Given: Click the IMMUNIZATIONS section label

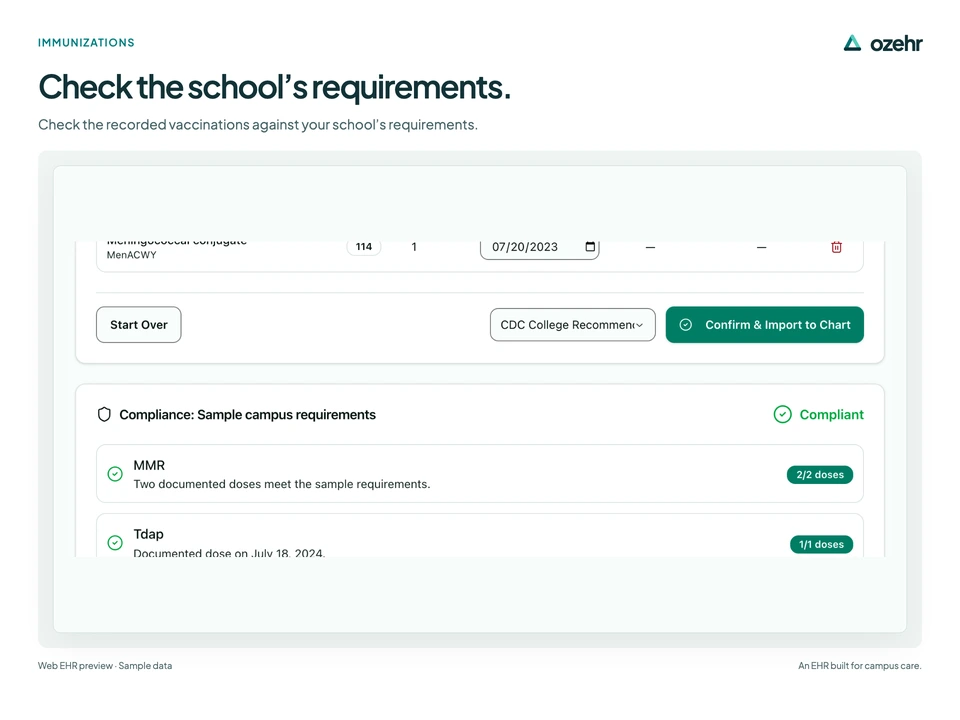Looking at the screenshot, I should coord(86,43).
